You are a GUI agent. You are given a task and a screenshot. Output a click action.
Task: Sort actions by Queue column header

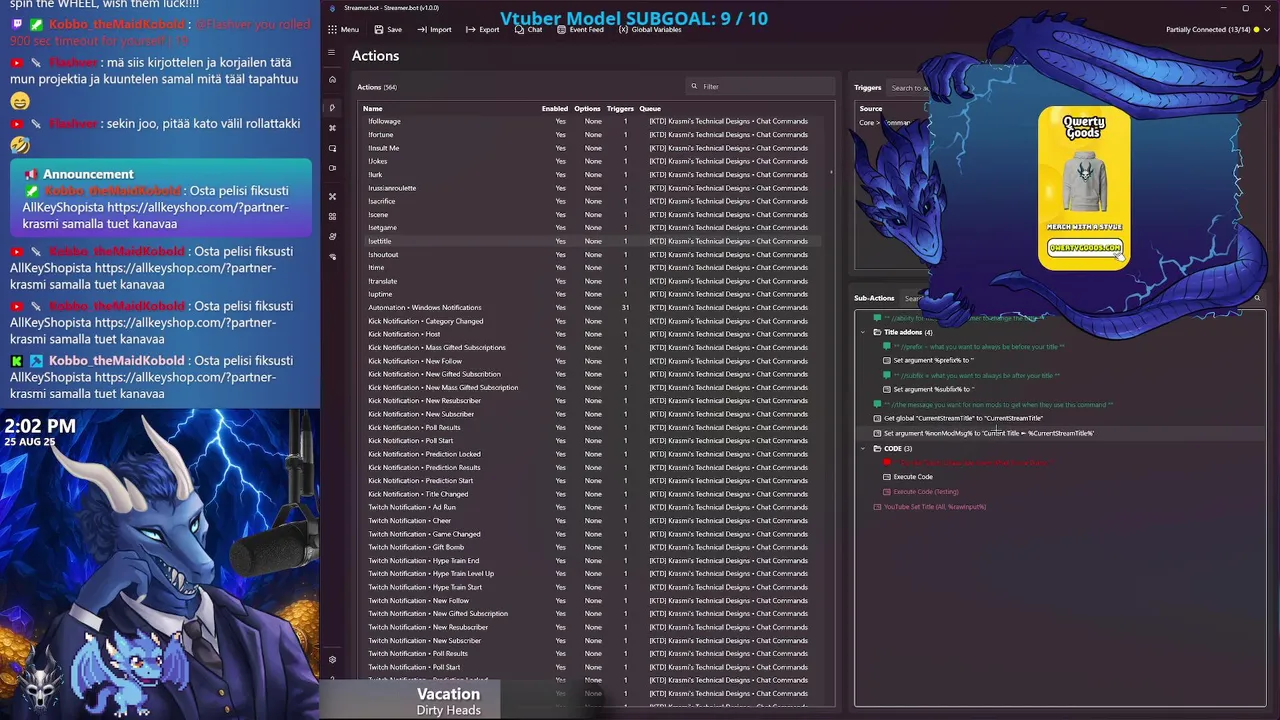click(650, 108)
